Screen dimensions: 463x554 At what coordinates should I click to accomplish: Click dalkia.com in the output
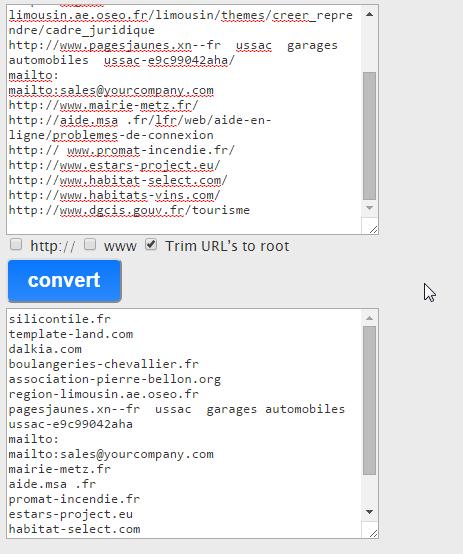pos(45,349)
